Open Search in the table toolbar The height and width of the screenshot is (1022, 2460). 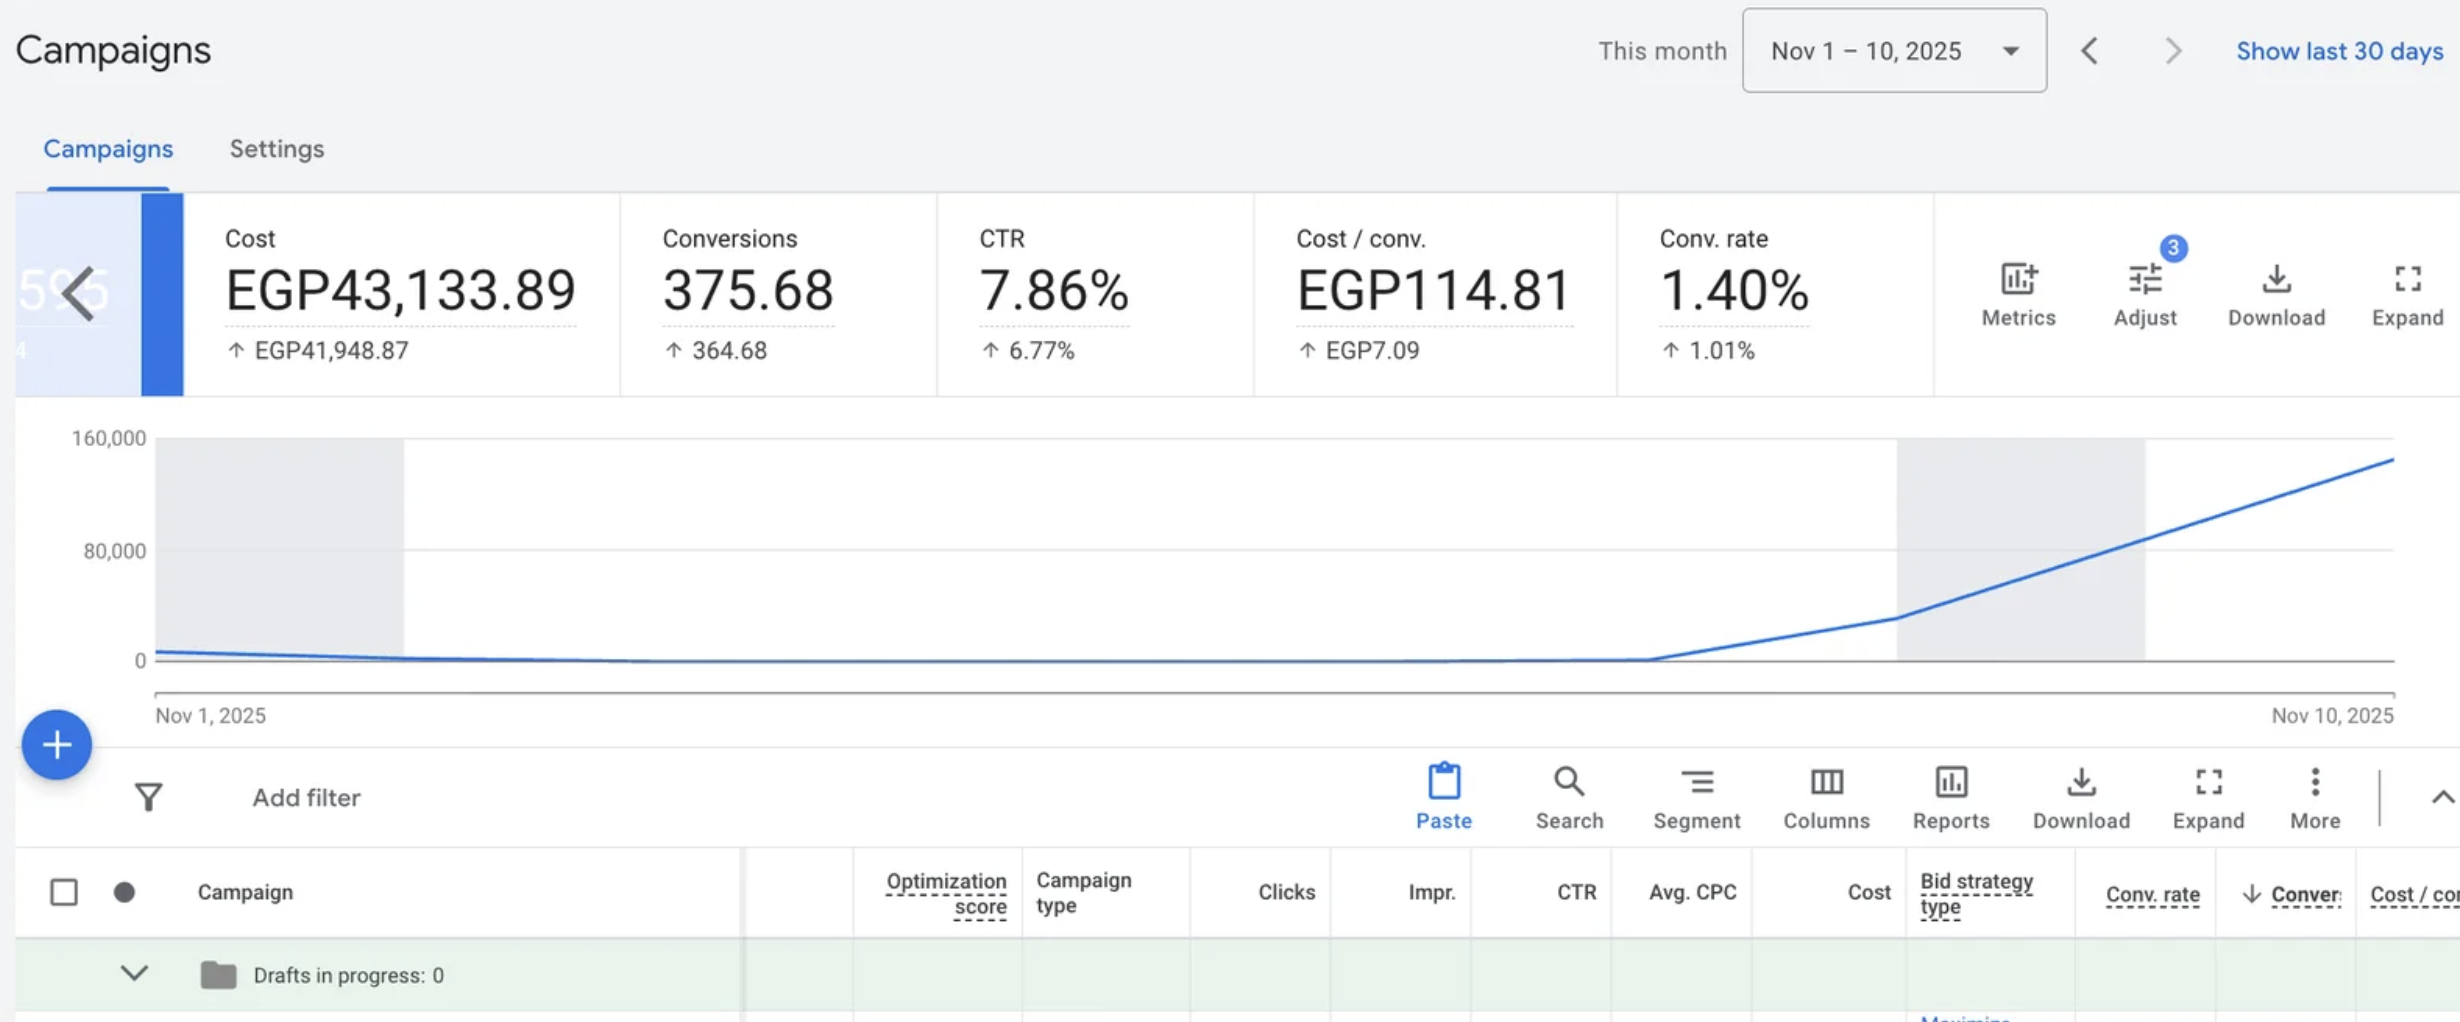click(1568, 783)
